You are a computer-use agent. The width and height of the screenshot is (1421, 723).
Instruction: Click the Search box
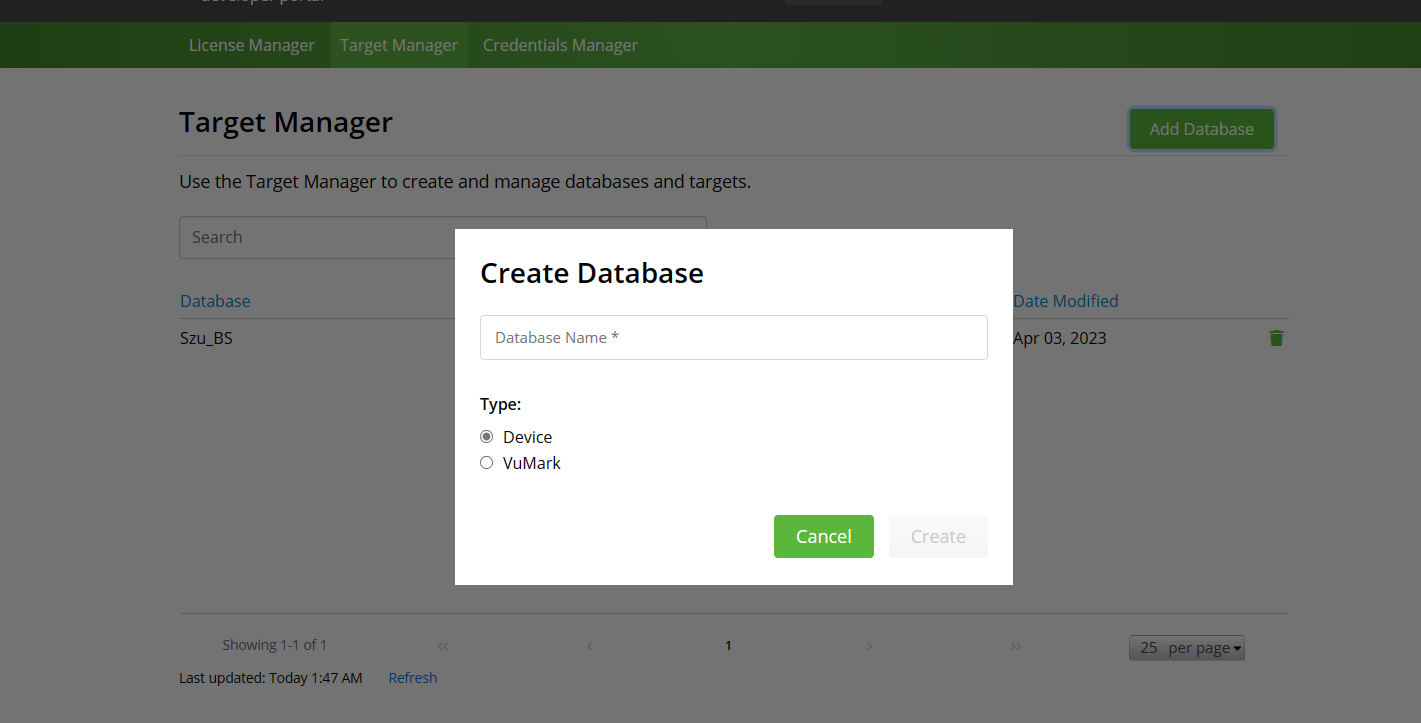(x=443, y=238)
